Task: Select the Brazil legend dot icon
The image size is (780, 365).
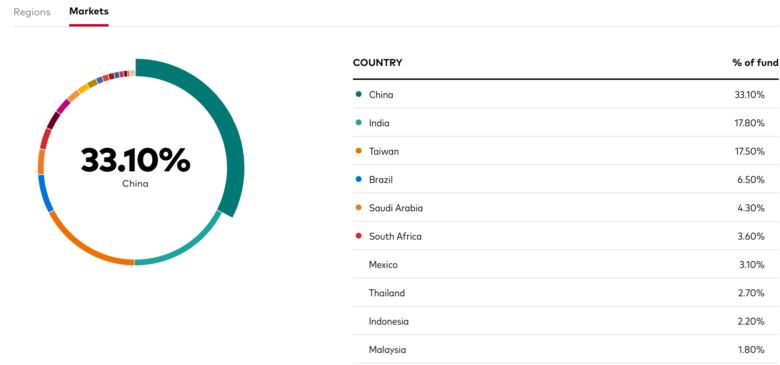Action: [x=358, y=180]
